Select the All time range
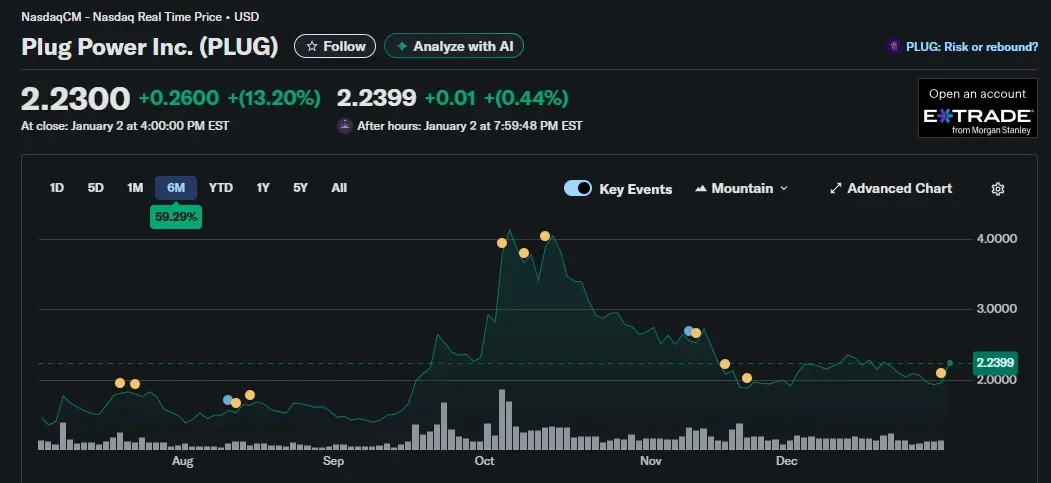Screen dimensions: 1051x483 click(339, 188)
